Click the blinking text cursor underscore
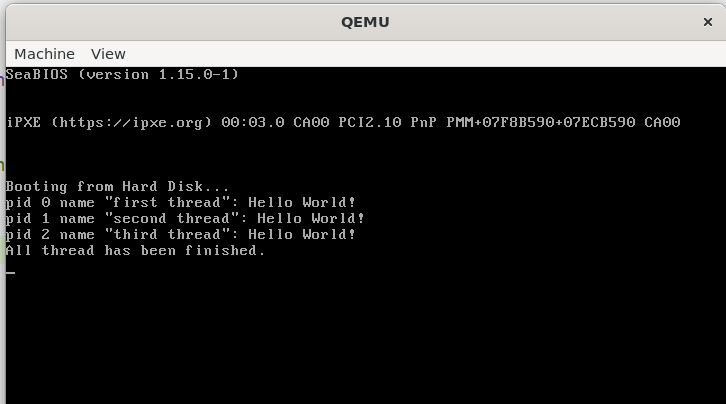The height and width of the screenshot is (404, 726). [x=10, y=273]
